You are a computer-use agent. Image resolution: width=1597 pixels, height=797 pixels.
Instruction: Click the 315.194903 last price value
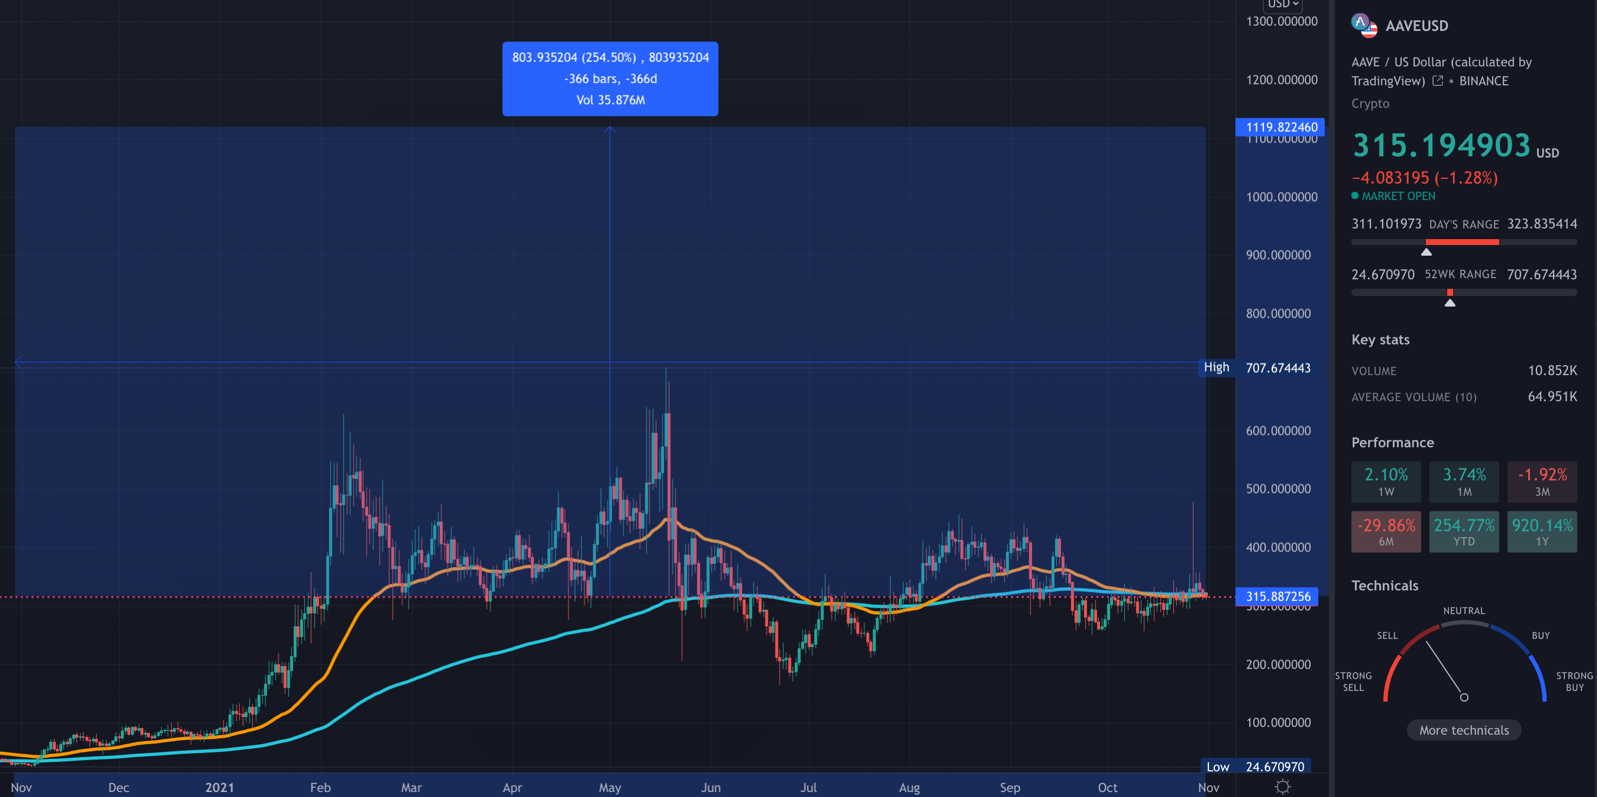pos(1441,145)
